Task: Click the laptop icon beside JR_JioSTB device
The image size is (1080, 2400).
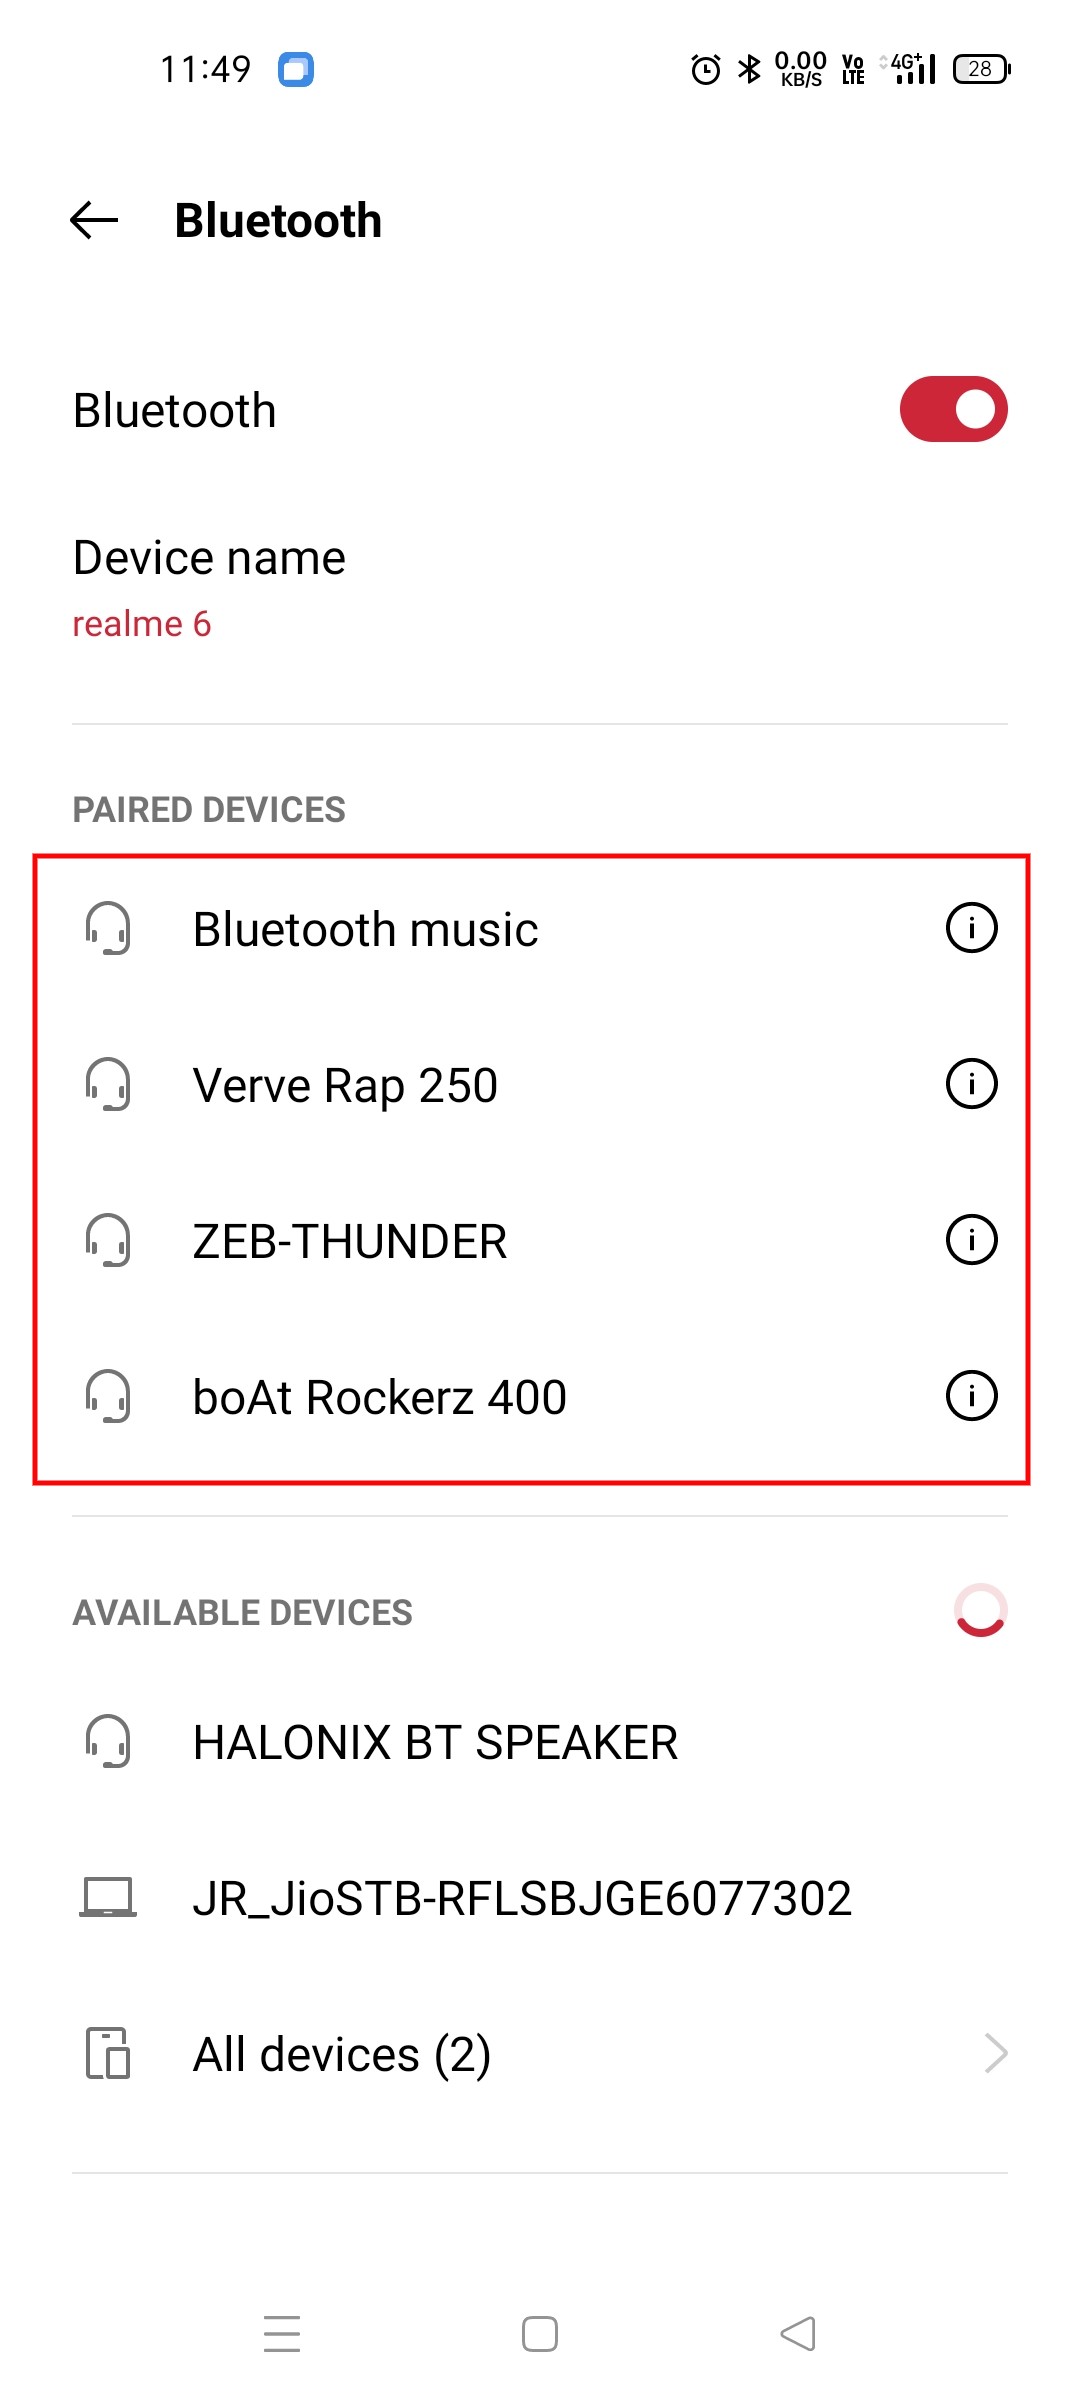Action: [x=109, y=1896]
